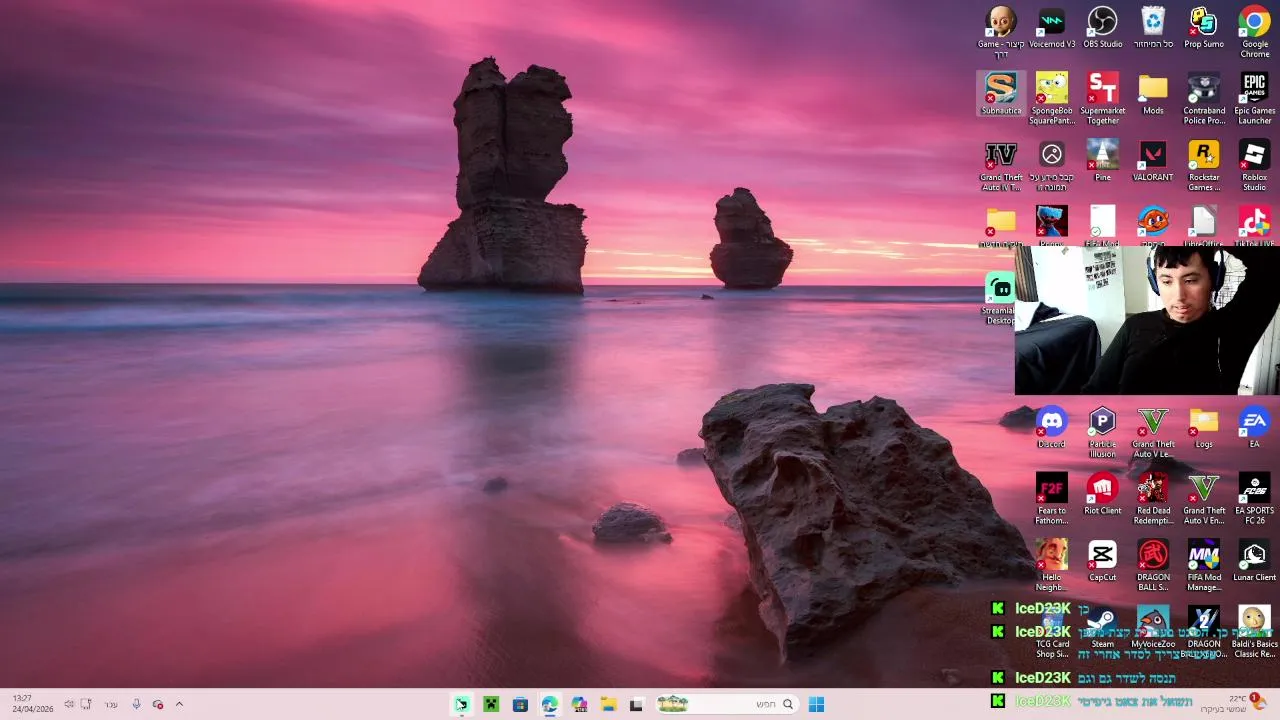
Task: Select the Prop Sumo game icon
Action: pyautogui.click(x=1204, y=29)
